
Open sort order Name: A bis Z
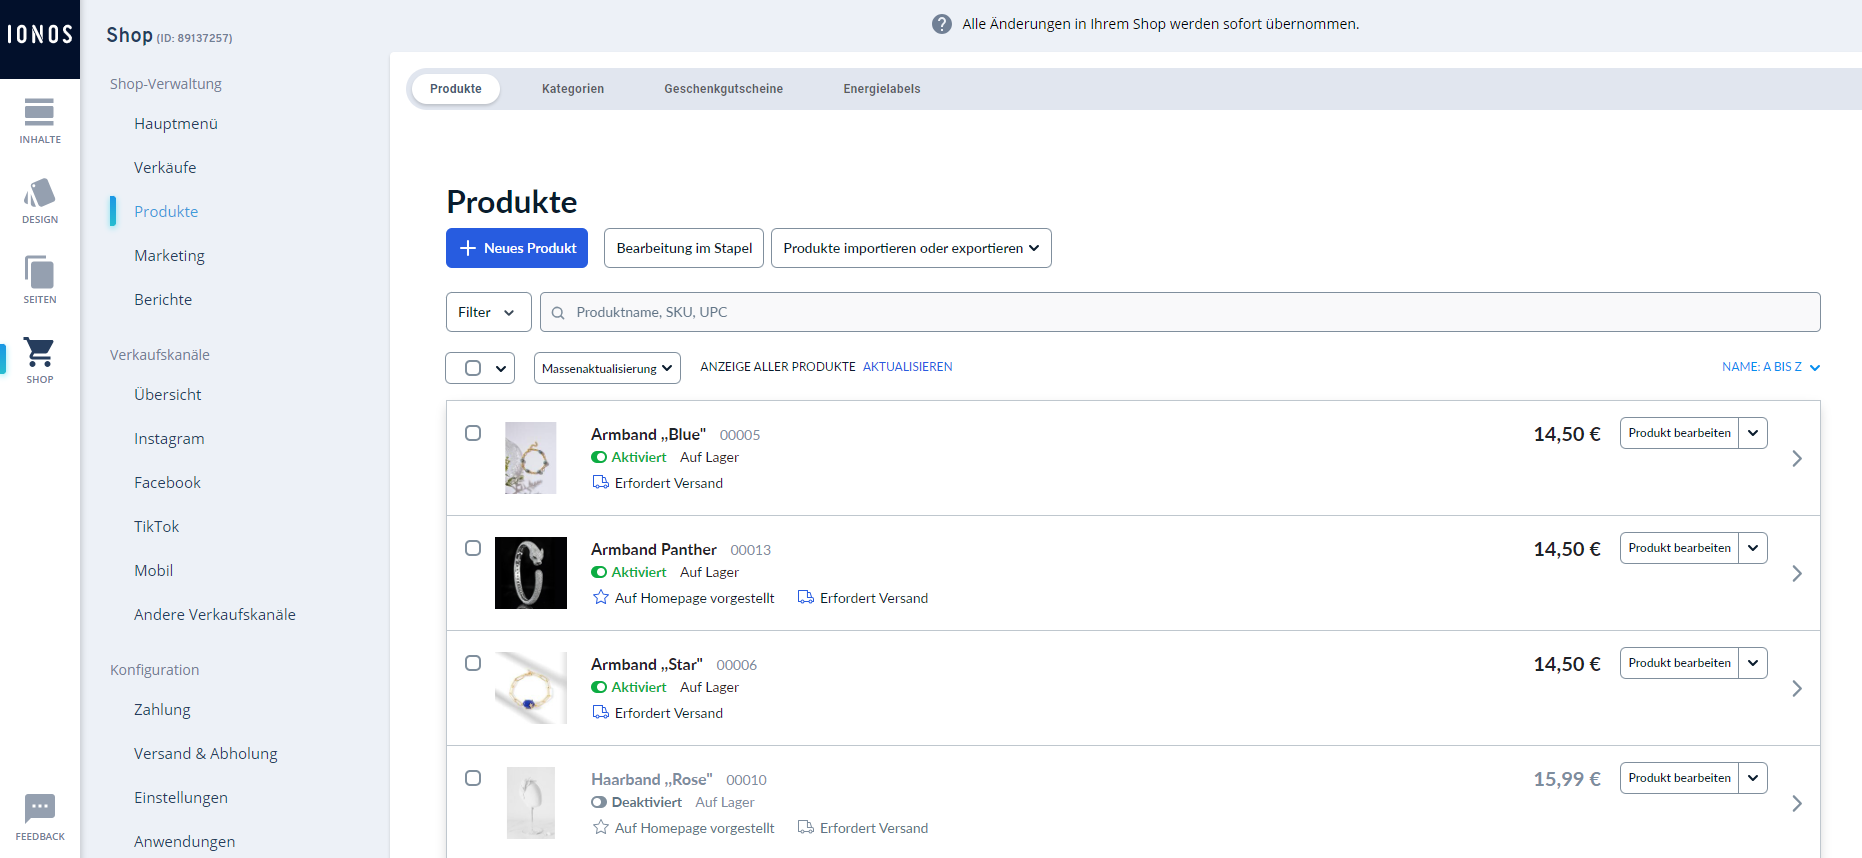[1771, 367]
